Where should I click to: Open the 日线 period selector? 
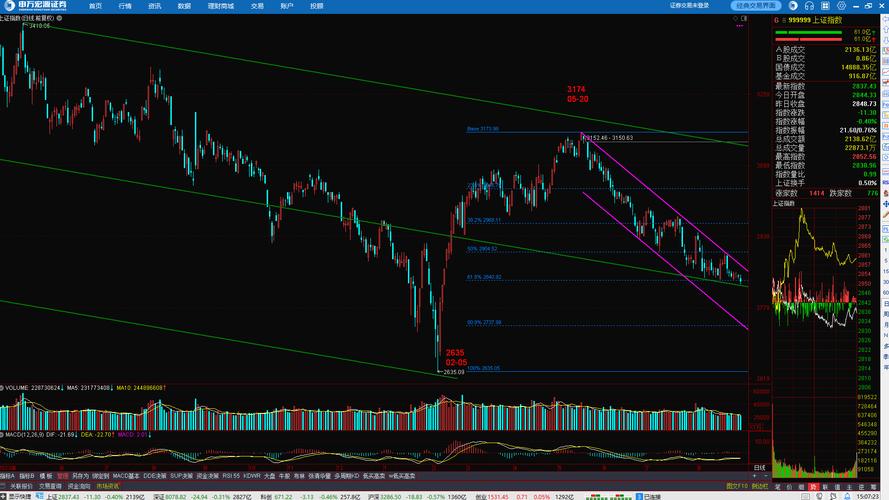(x=759, y=467)
